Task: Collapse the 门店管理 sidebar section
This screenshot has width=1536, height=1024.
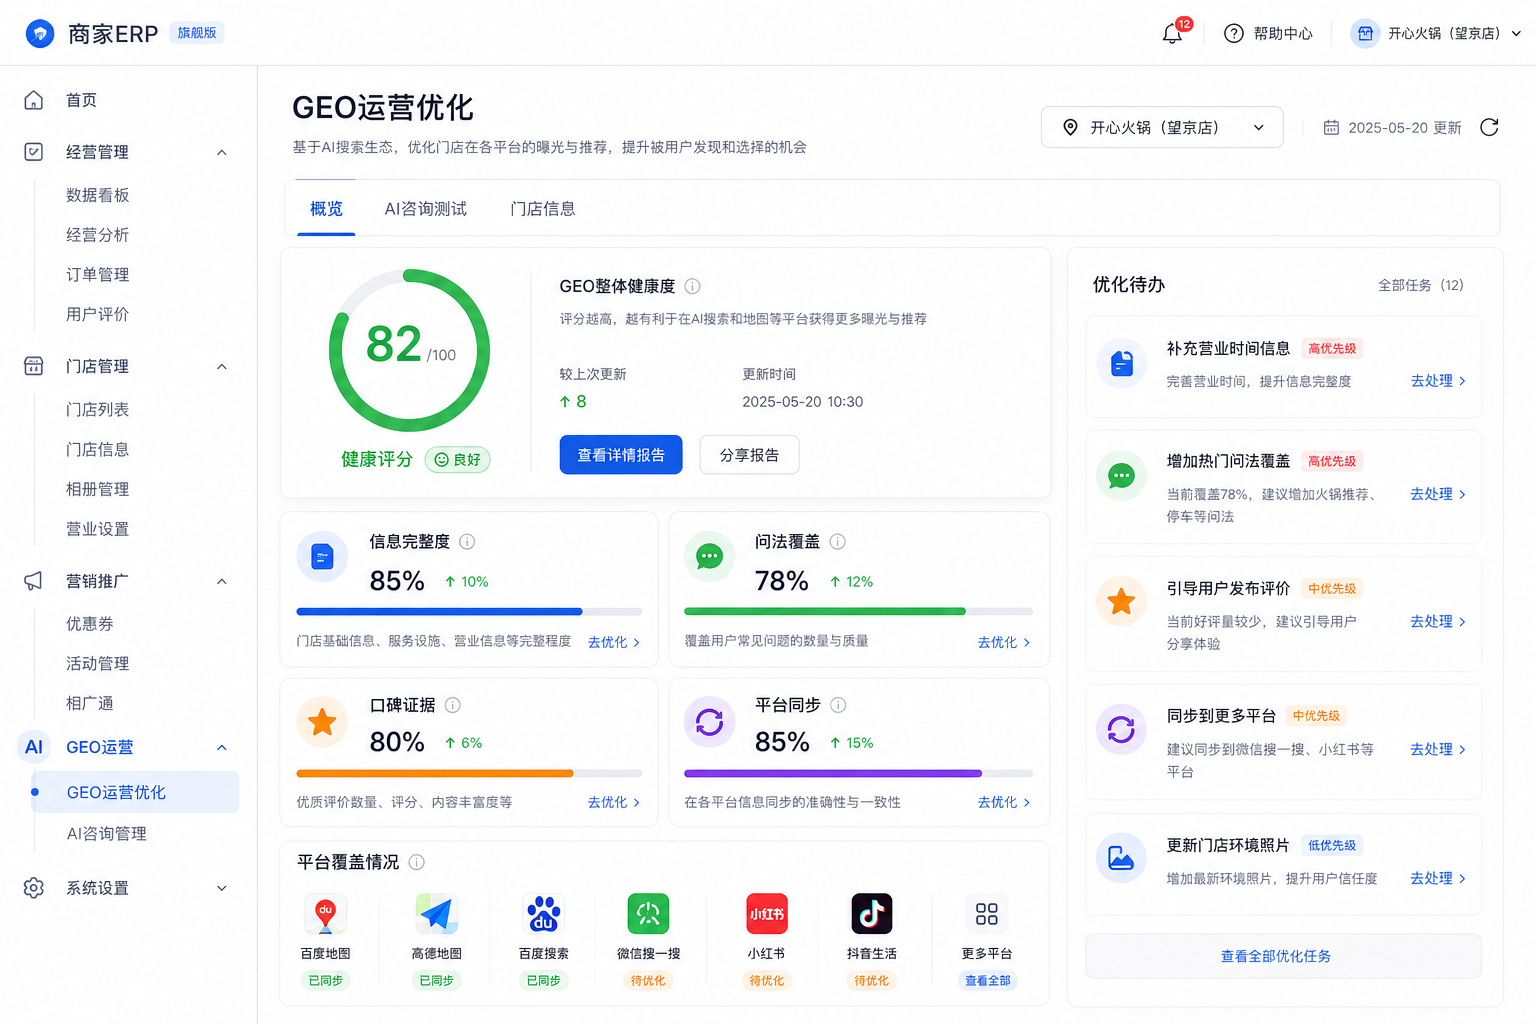Action: coord(222,367)
